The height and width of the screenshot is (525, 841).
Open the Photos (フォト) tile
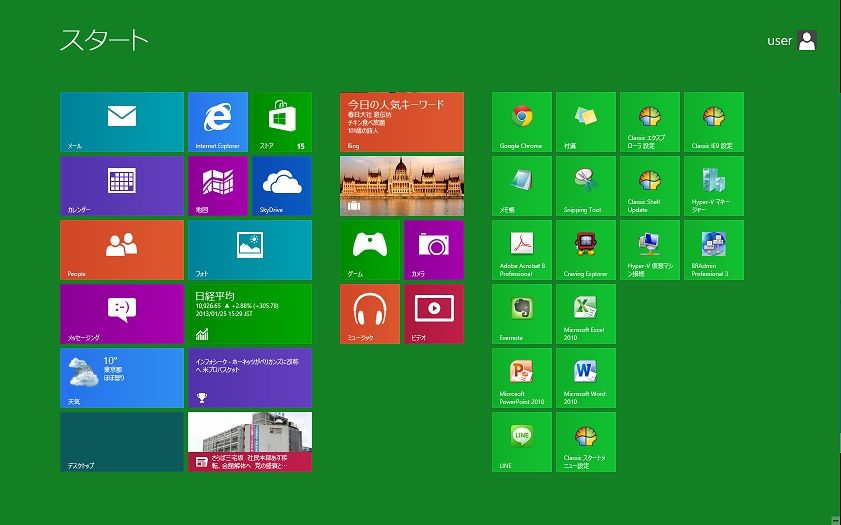(250, 250)
